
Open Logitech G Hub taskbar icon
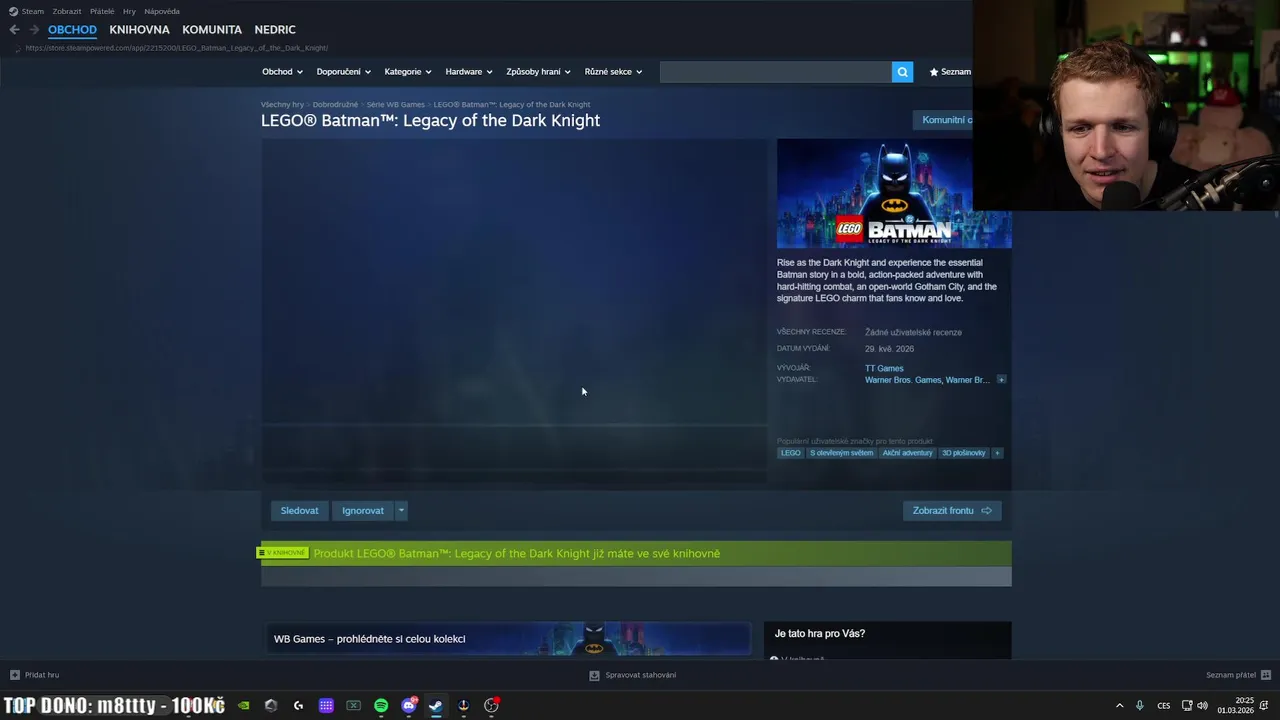[x=298, y=706]
